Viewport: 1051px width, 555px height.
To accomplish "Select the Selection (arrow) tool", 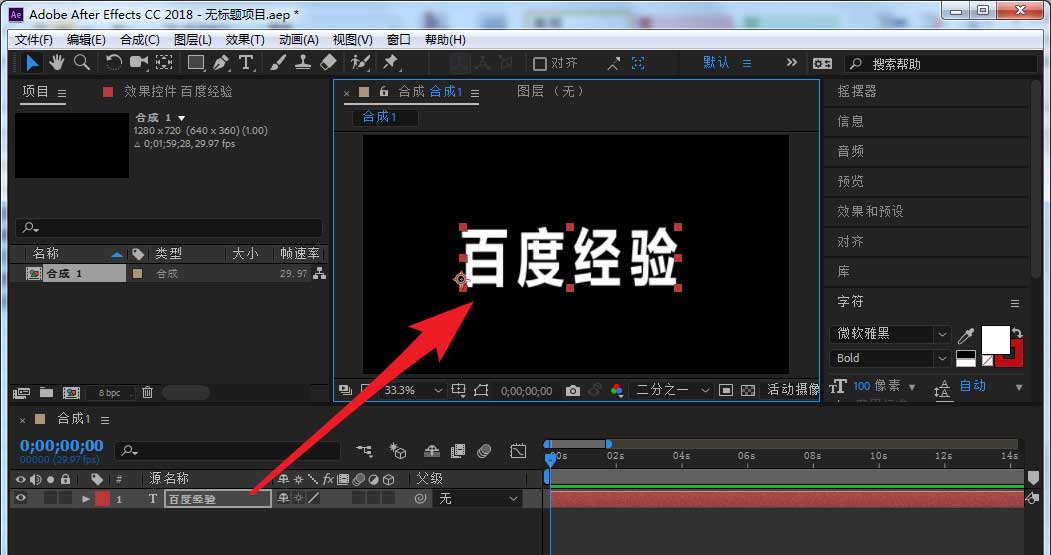I will tap(32, 63).
